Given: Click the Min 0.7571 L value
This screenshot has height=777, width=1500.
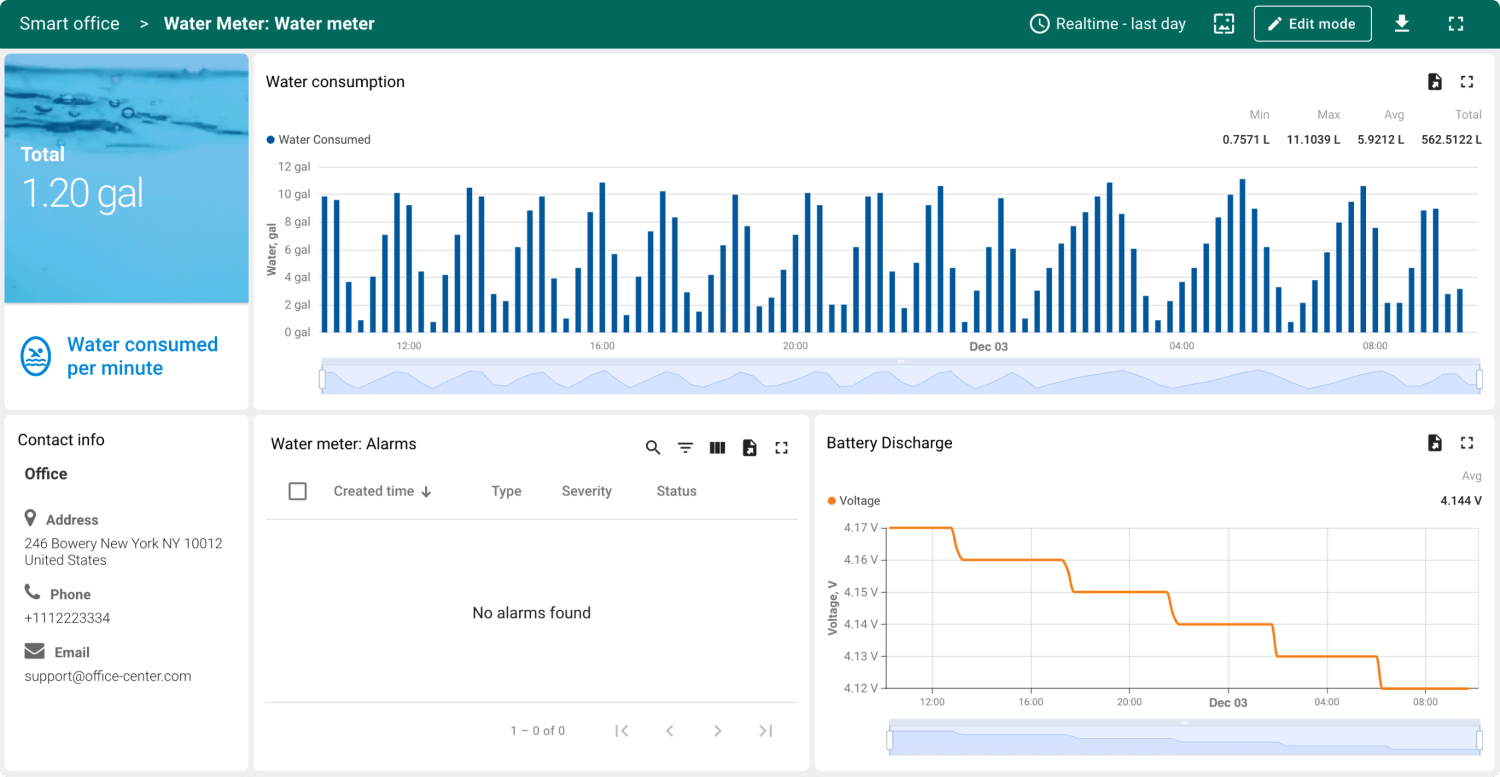Looking at the screenshot, I should coord(1245,140).
